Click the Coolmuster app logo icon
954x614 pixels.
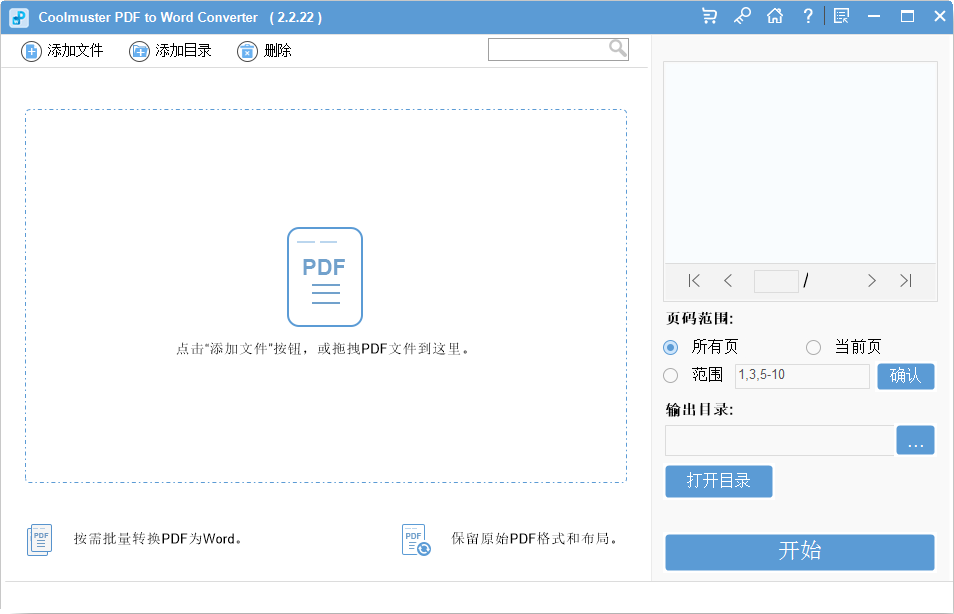pyautogui.click(x=19, y=18)
